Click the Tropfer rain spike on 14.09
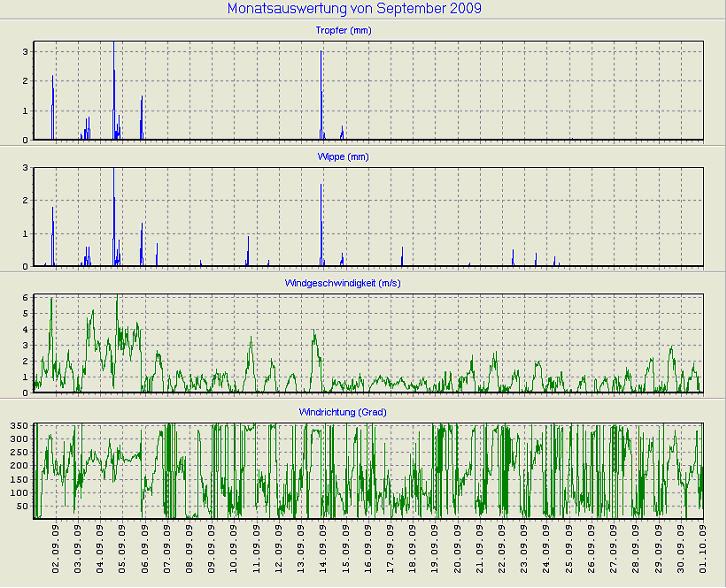 pyautogui.click(x=321, y=90)
